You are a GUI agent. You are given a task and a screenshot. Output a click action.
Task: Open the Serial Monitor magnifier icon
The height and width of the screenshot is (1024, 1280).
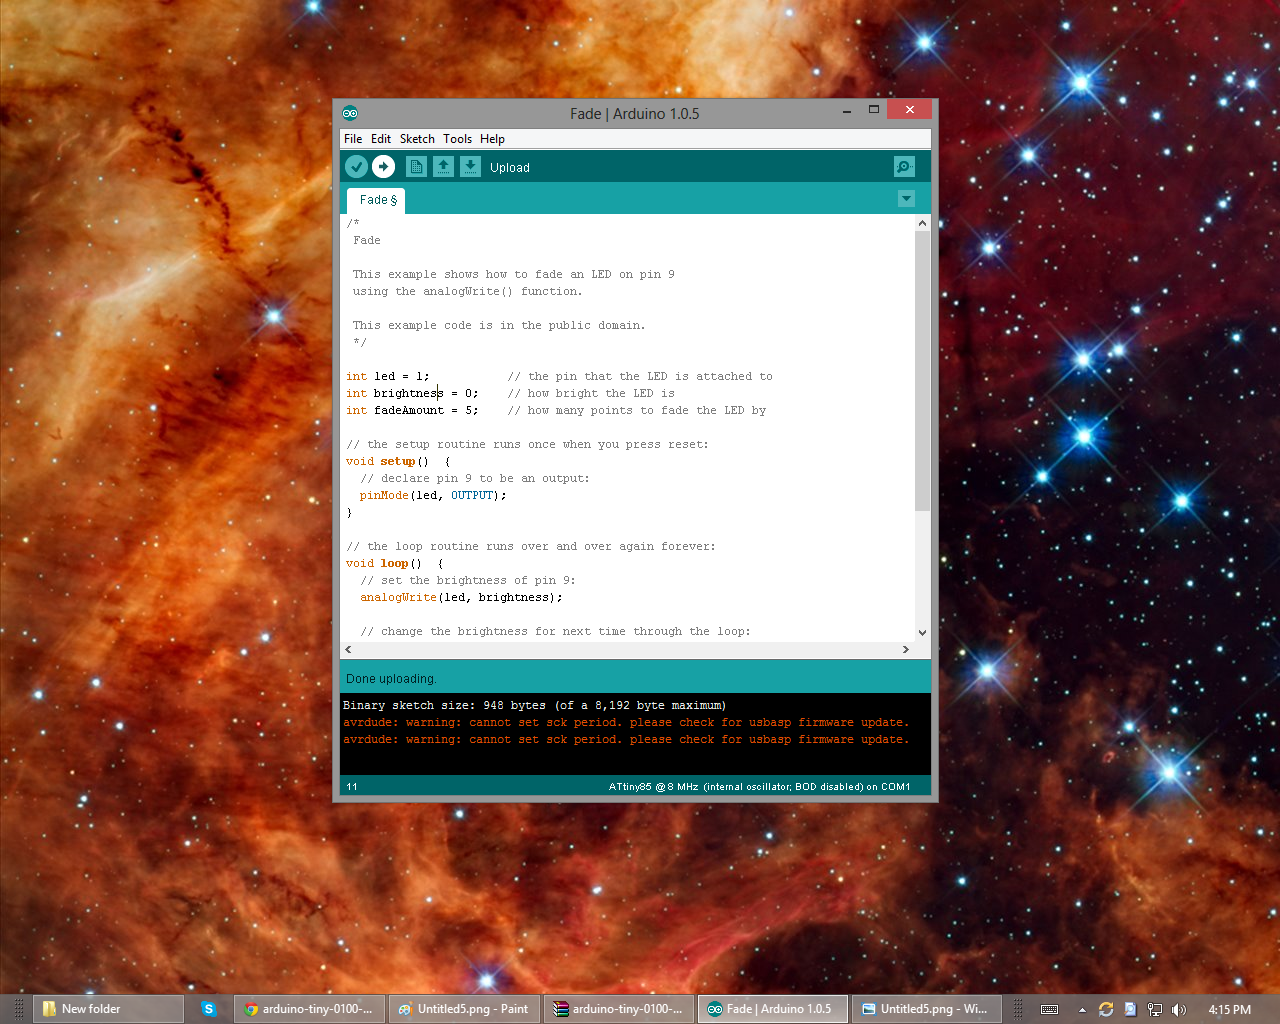[x=904, y=167]
